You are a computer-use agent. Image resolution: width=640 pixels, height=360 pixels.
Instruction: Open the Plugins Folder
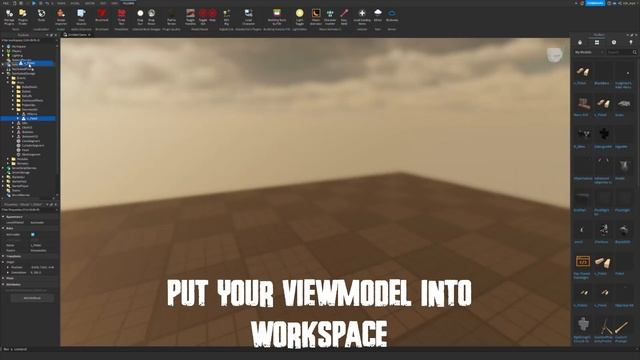23,17
